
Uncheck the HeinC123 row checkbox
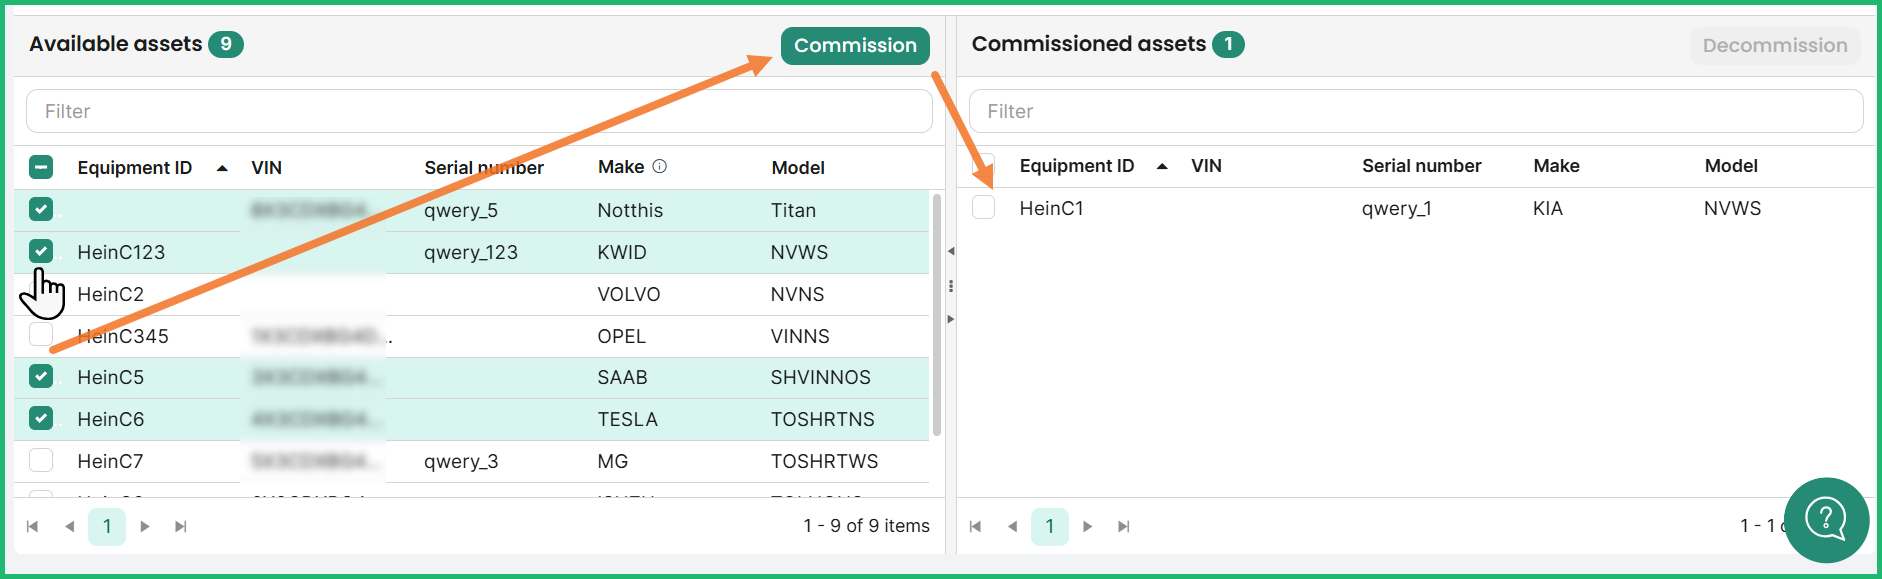point(41,251)
